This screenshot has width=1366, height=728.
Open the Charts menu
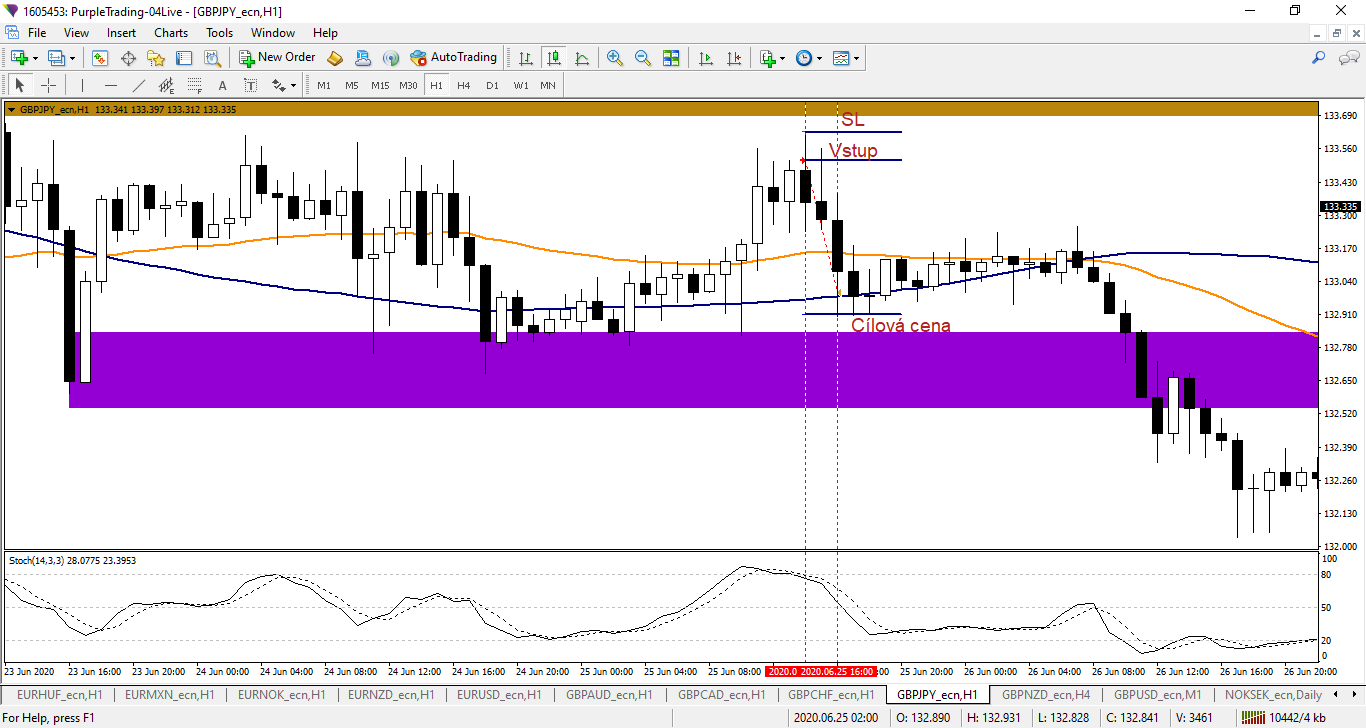(171, 33)
